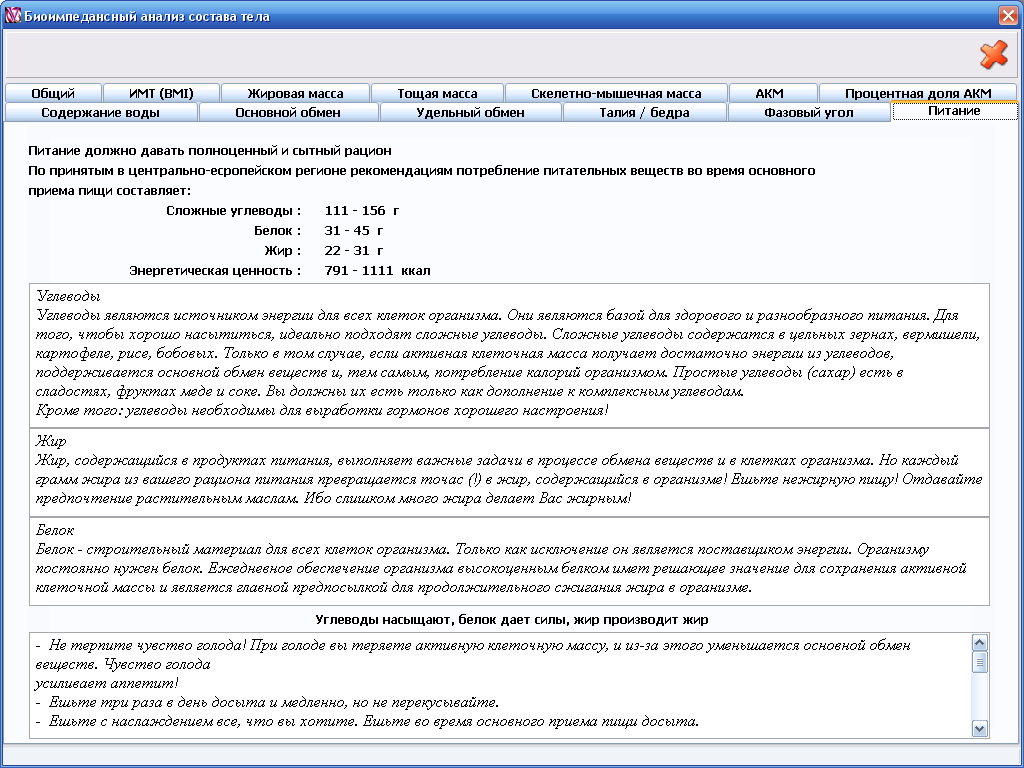The image size is (1024, 768).
Task: Click the line усиливает аппетит!
Action: click(x=106, y=684)
